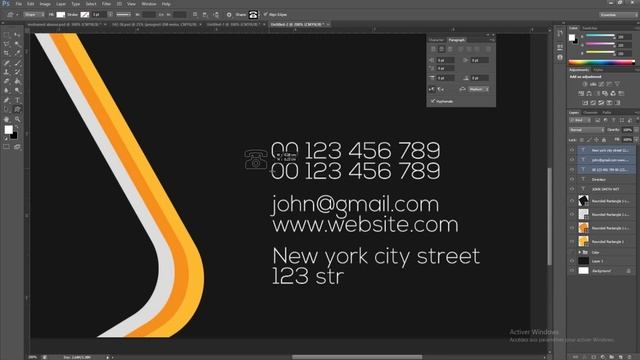
Task: Open the Normal blend mode dropdown
Action: click(587, 130)
